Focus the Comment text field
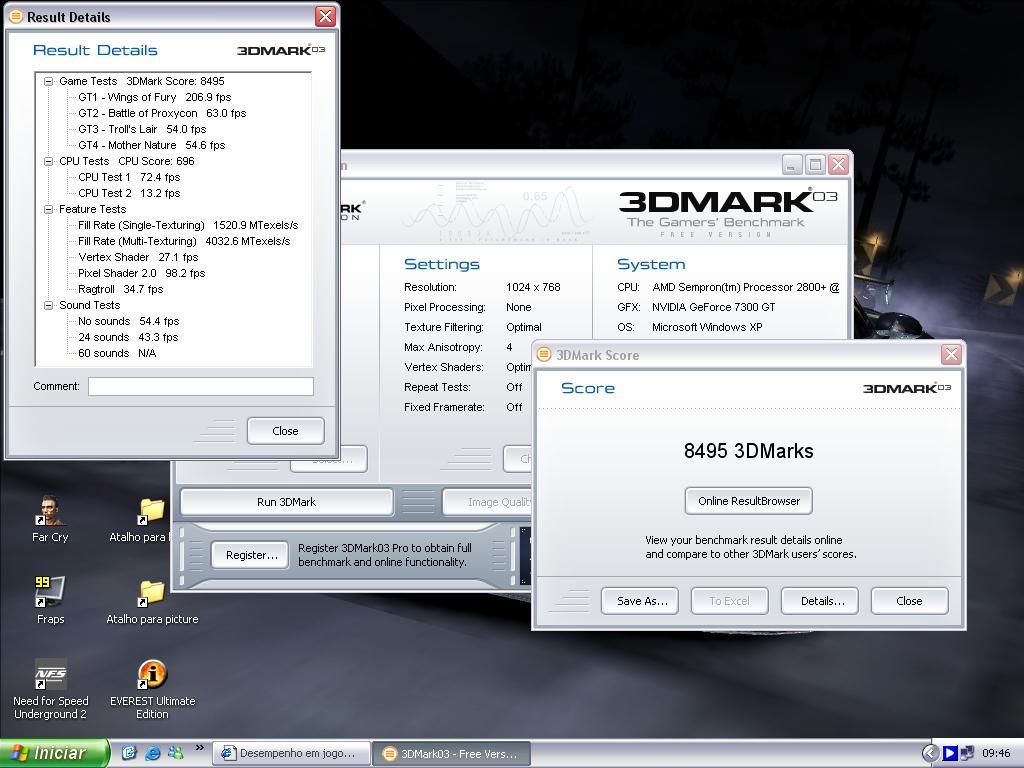1024x768 pixels. [x=200, y=387]
